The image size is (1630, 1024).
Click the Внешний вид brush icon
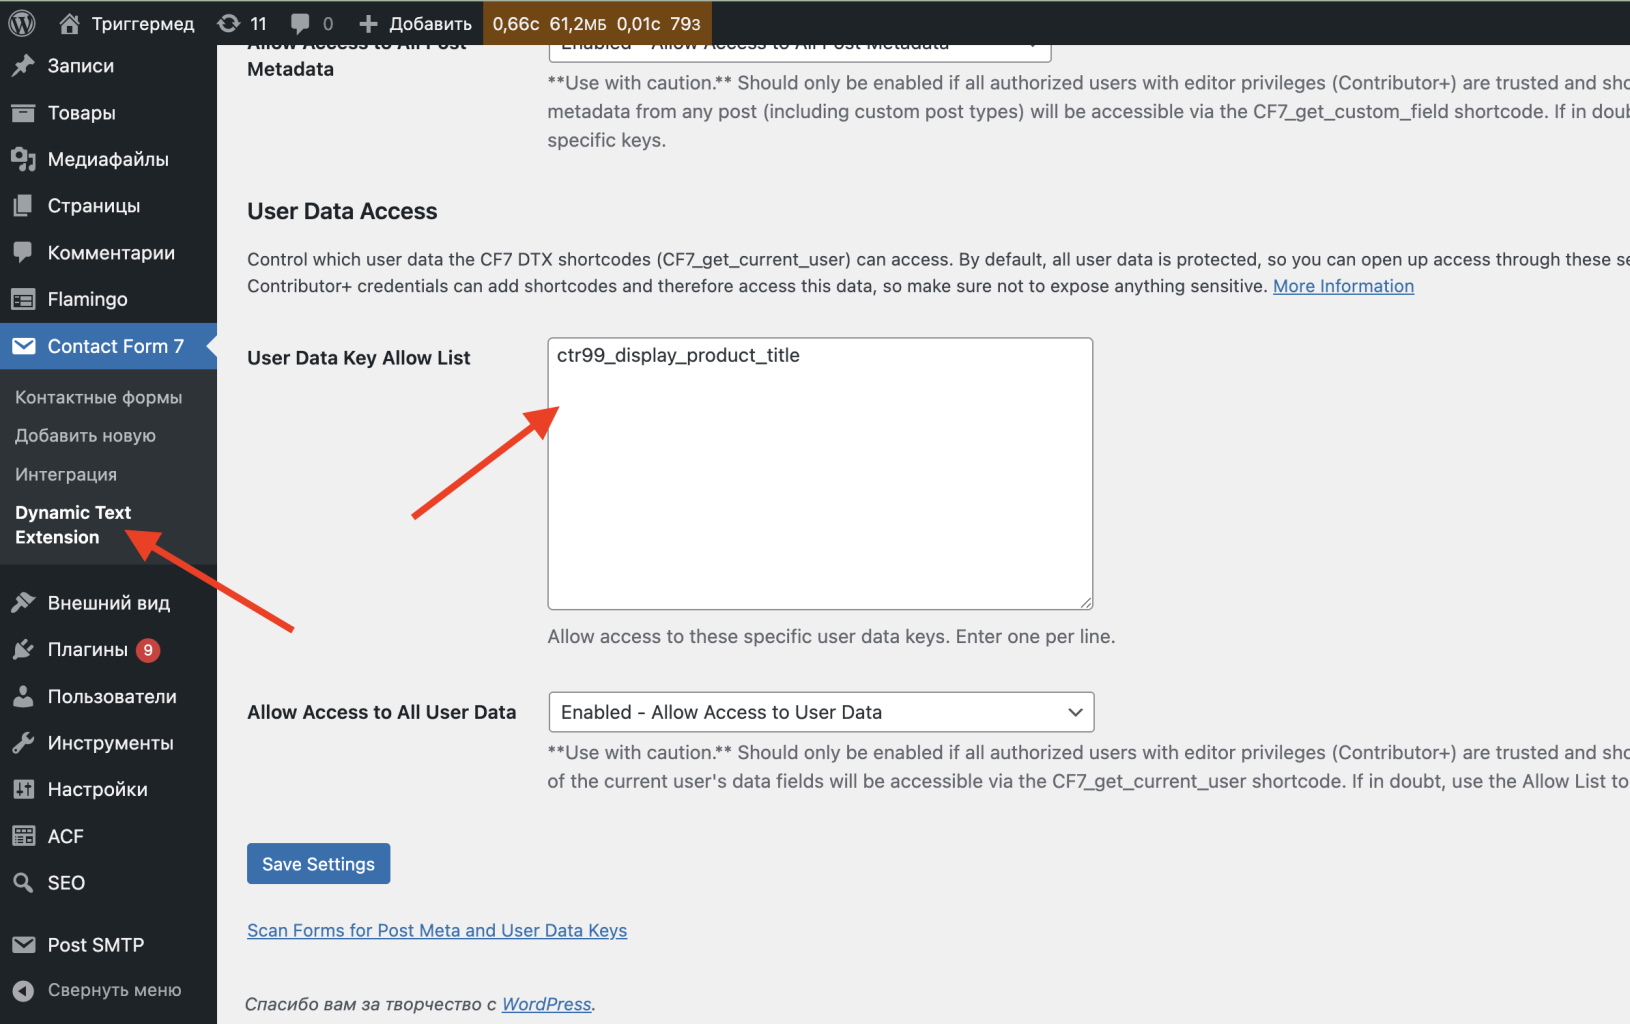(x=23, y=603)
